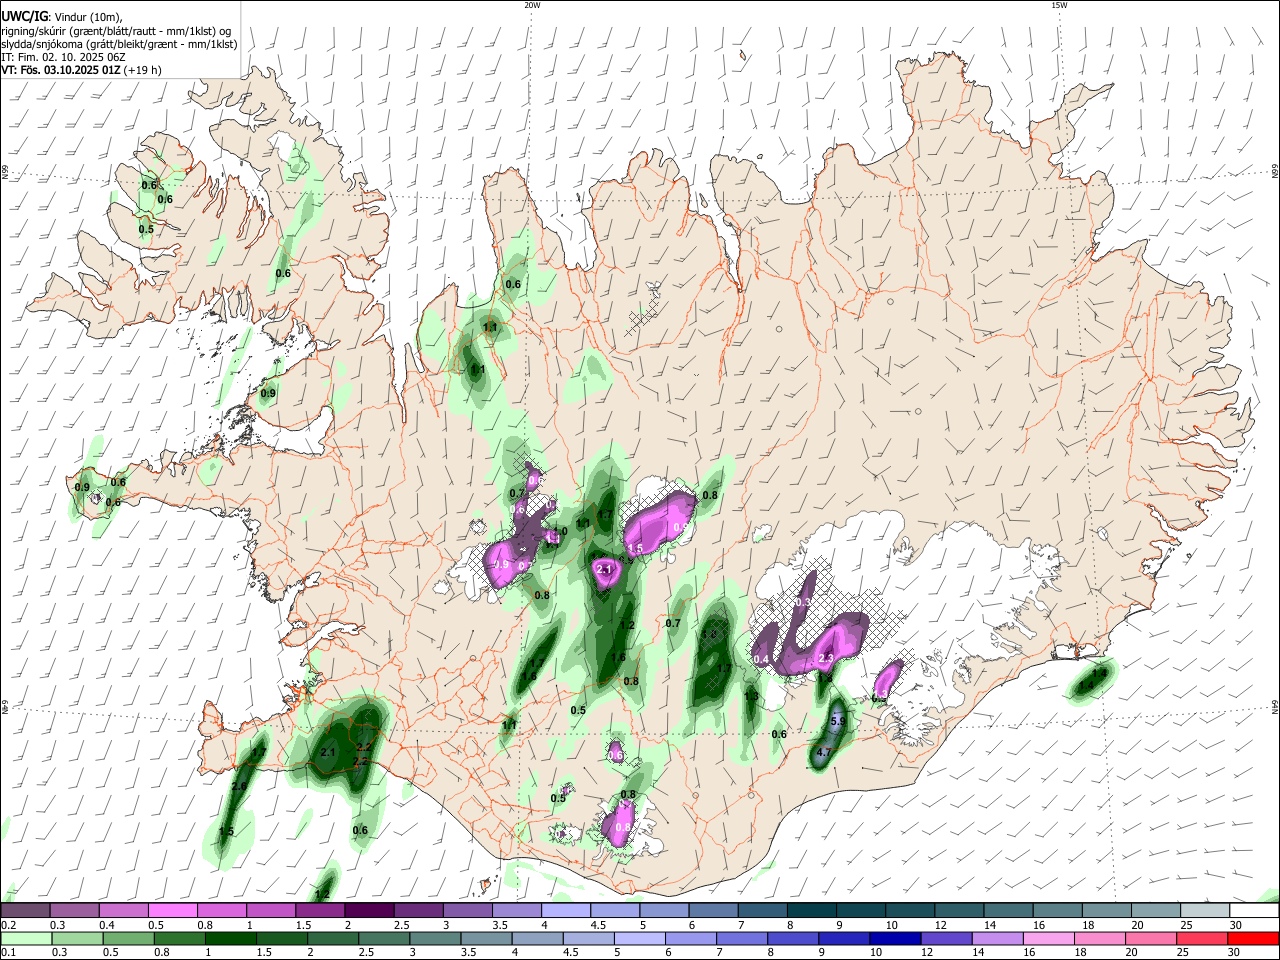This screenshot has height=960, width=1280.
Task: Click the navy blue 10–12 swatch in lower scale
Action: point(896,939)
